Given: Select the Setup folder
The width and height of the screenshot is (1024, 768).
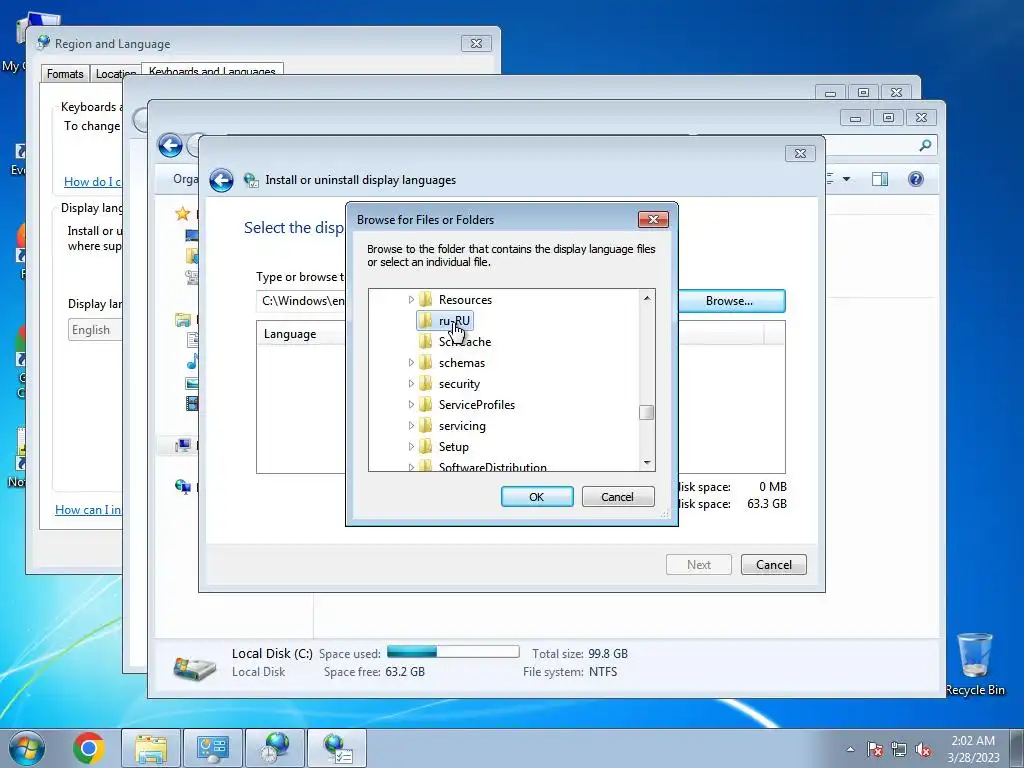Looking at the screenshot, I should click(453, 447).
